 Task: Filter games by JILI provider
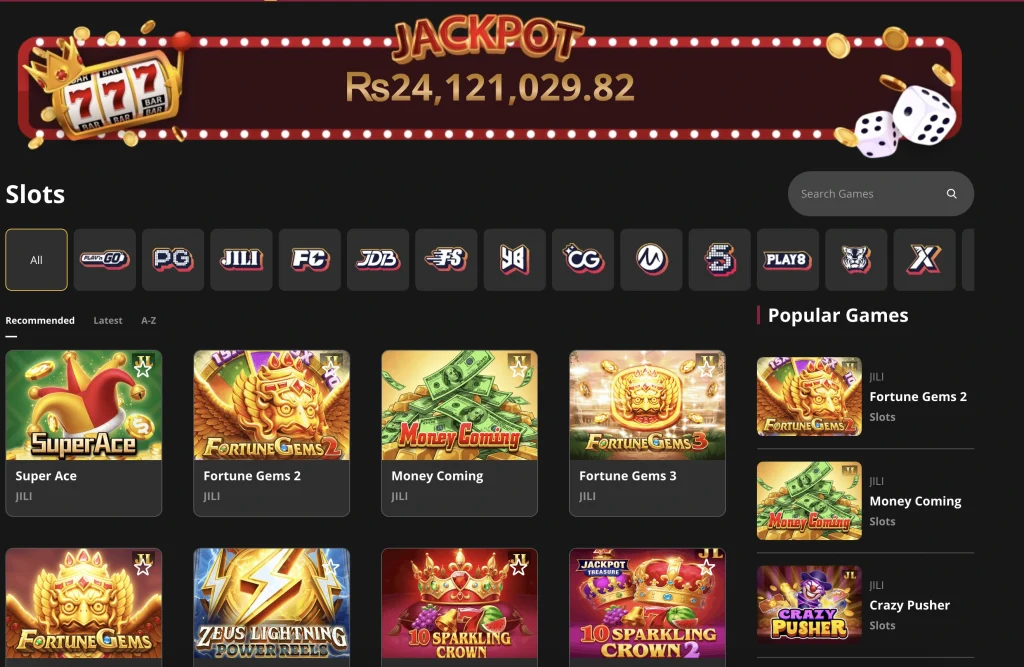pyautogui.click(x=241, y=259)
